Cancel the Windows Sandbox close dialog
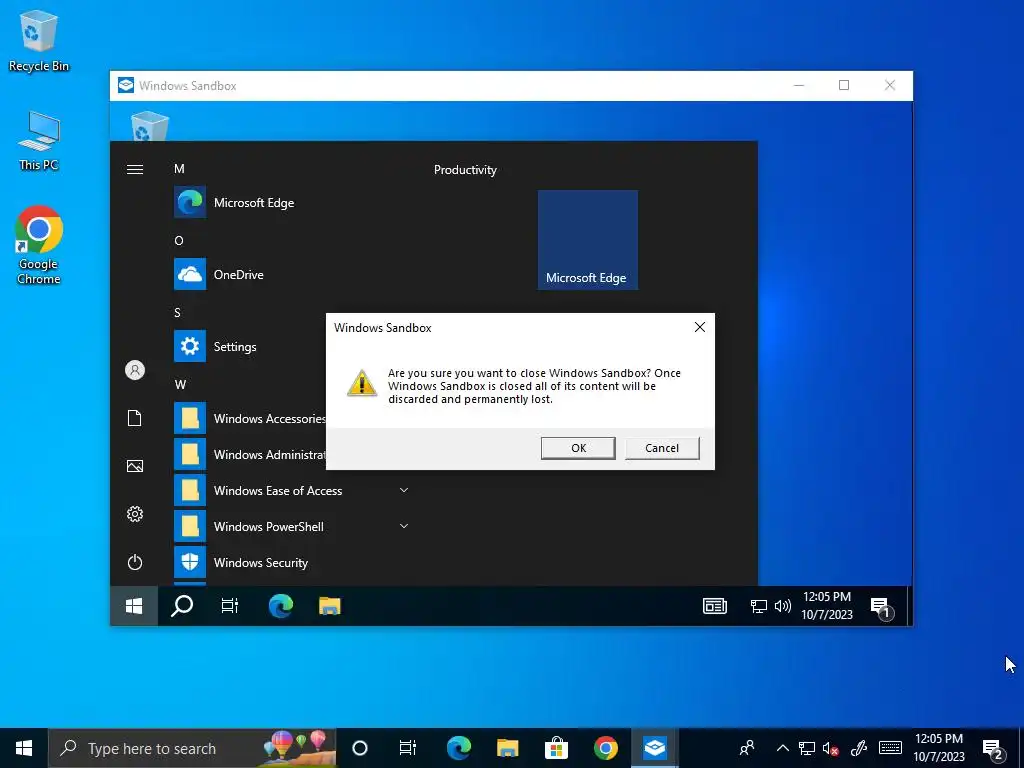Viewport: 1024px width, 768px height. coord(662,448)
